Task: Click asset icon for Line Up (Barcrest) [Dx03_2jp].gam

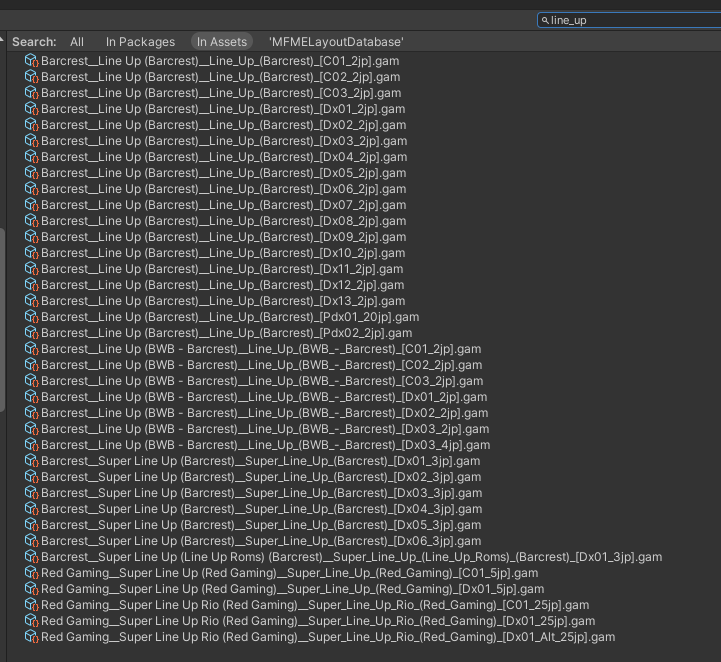Action: pyautogui.click(x=31, y=141)
